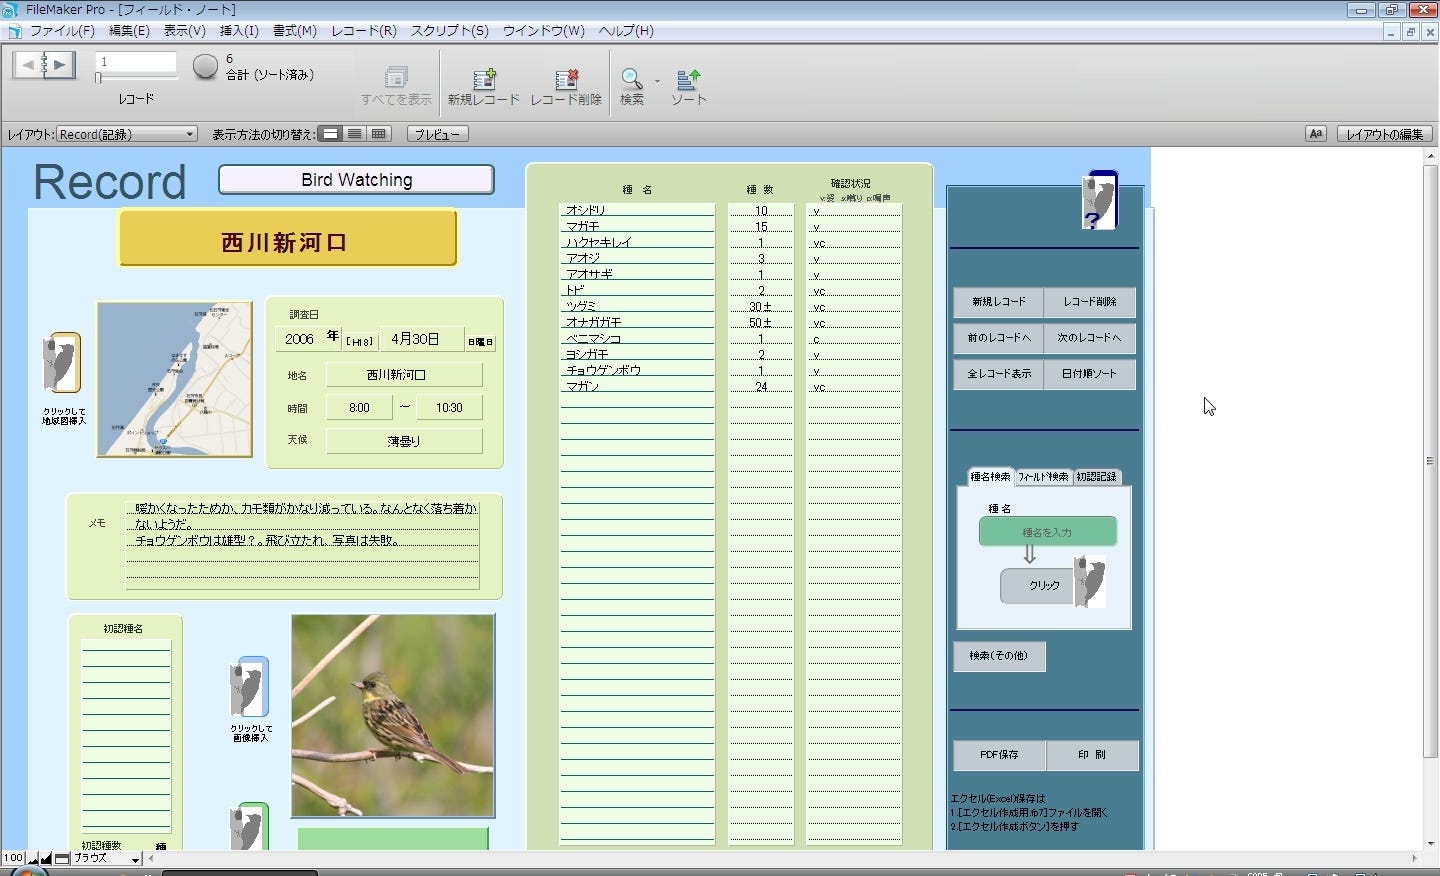Click woodpecker icon to insert map

61,363
